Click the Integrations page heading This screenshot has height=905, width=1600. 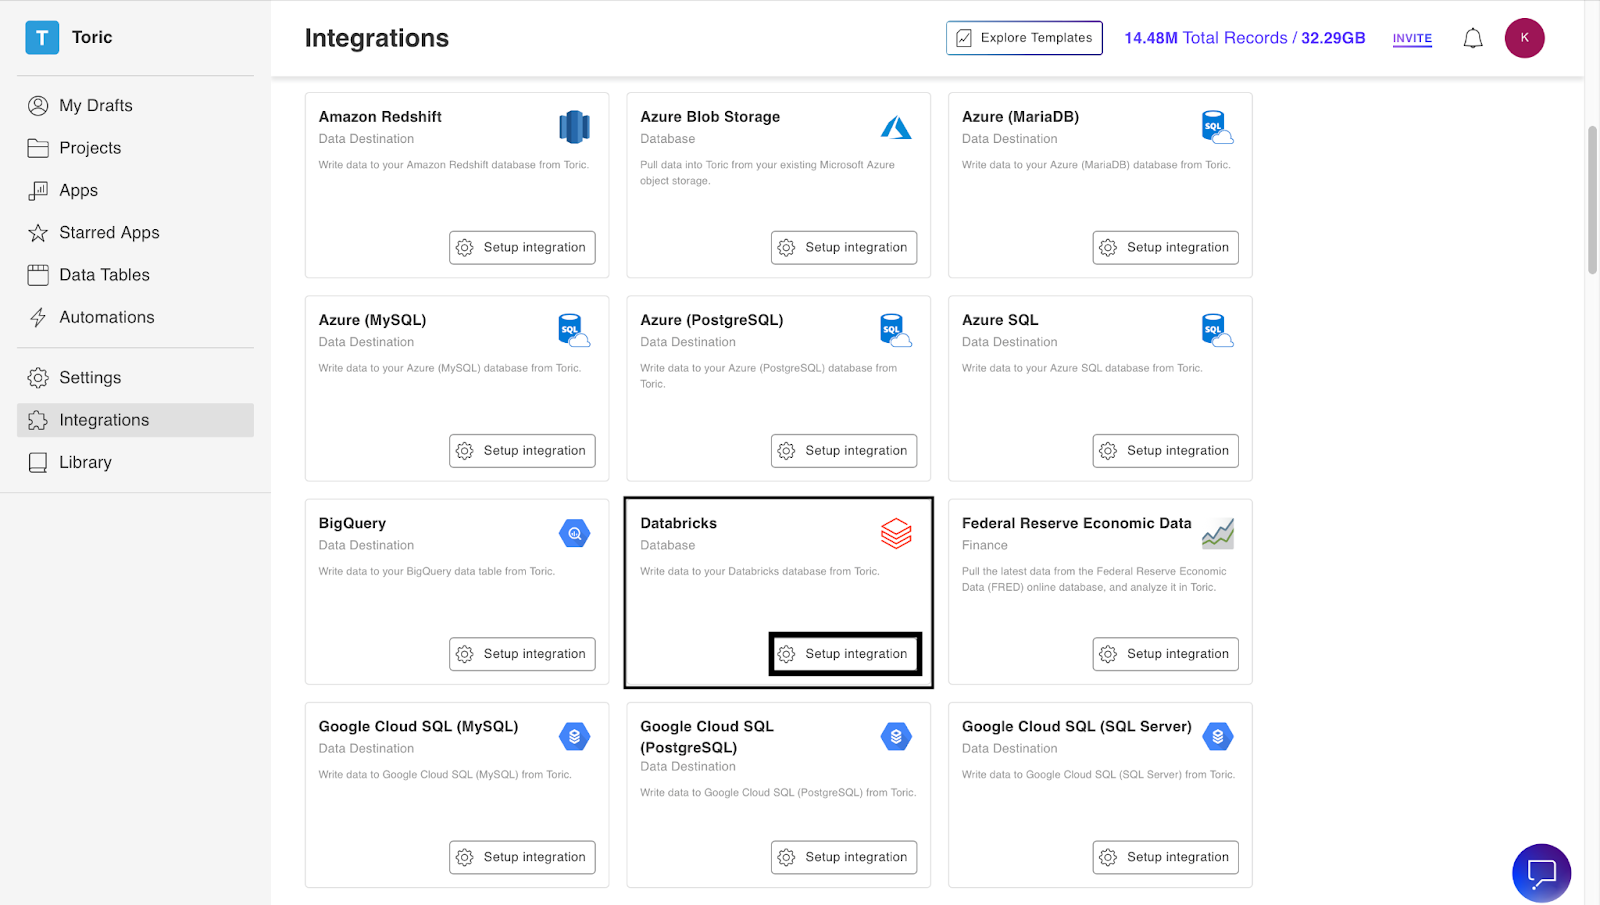[x=377, y=38]
